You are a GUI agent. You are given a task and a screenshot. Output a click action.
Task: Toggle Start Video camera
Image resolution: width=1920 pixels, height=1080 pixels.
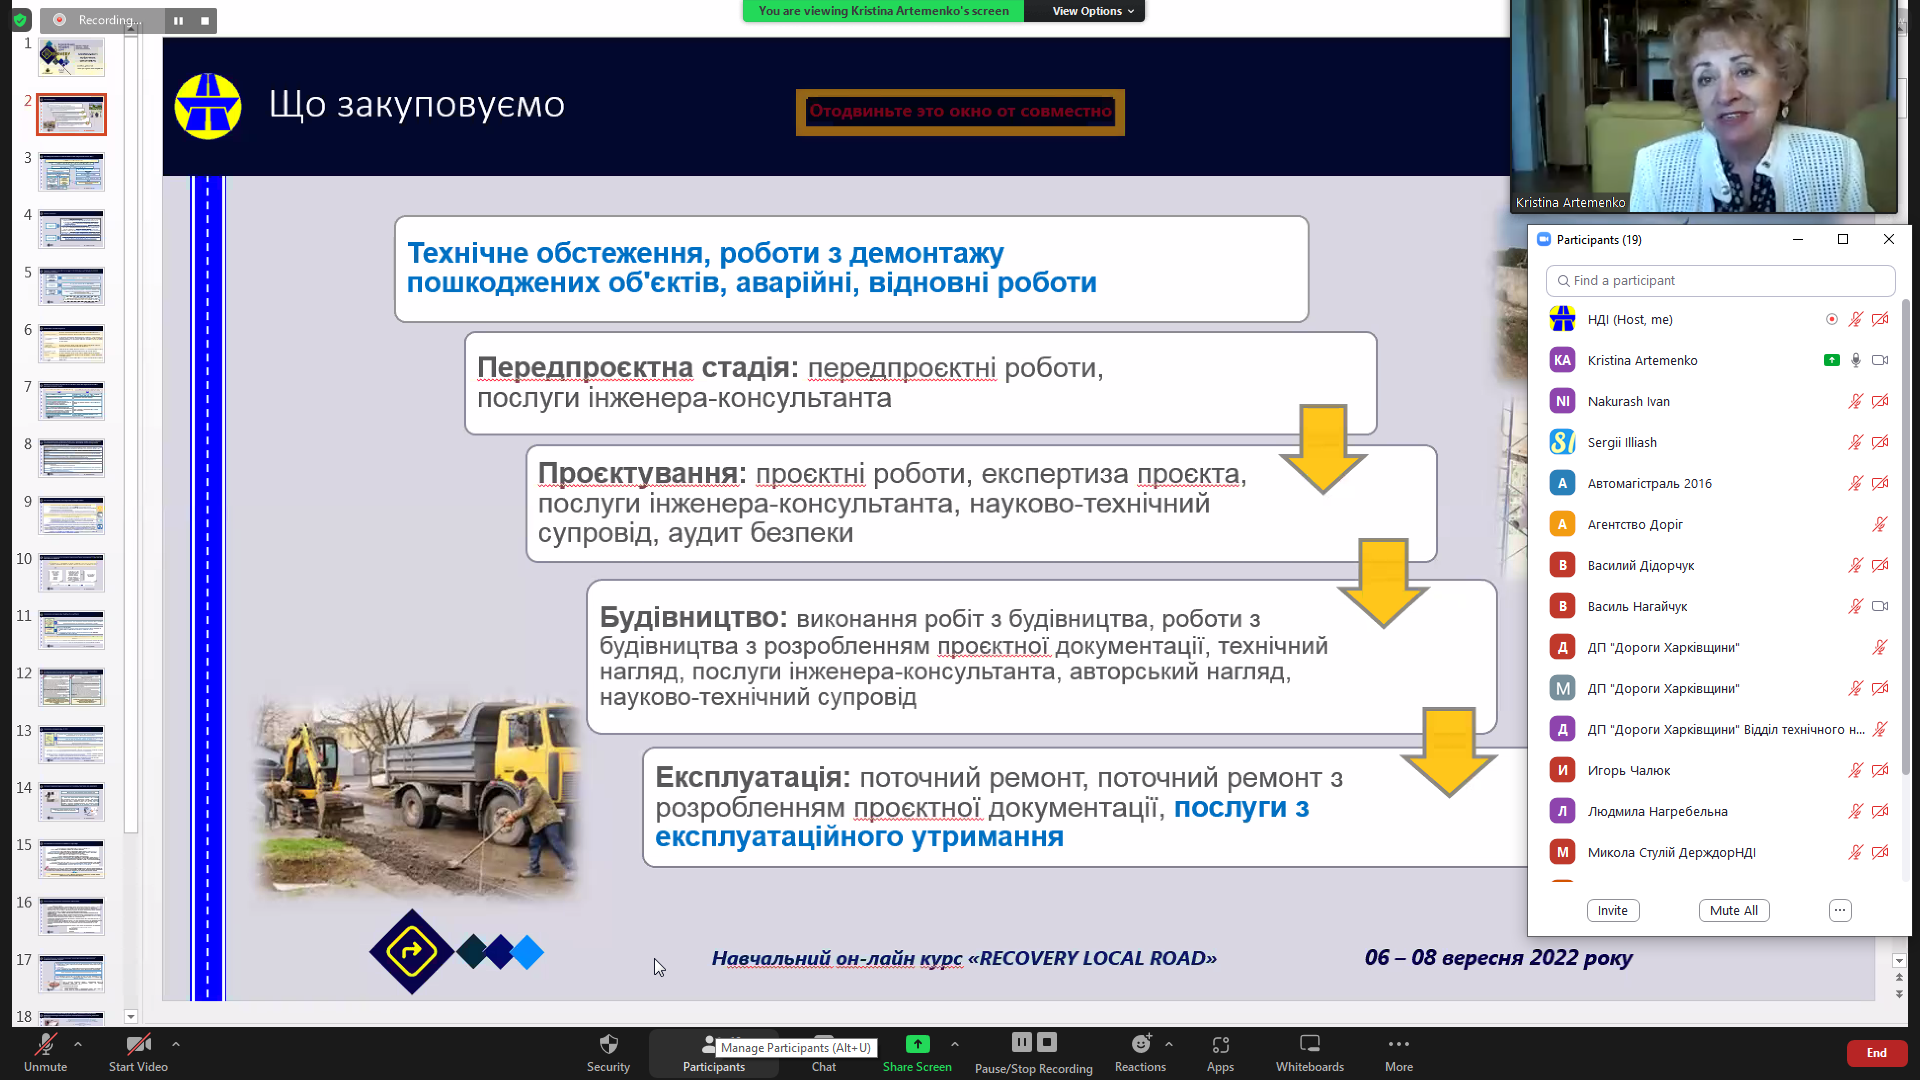[x=138, y=1045]
